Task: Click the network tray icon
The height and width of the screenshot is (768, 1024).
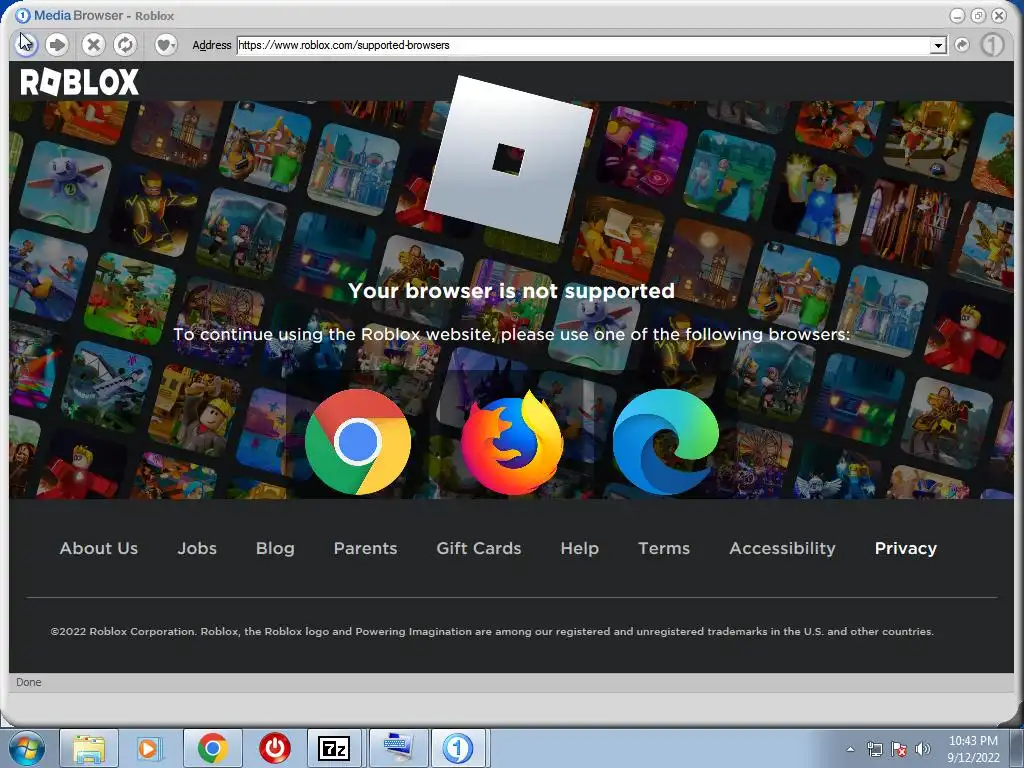Action: [874, 750]
